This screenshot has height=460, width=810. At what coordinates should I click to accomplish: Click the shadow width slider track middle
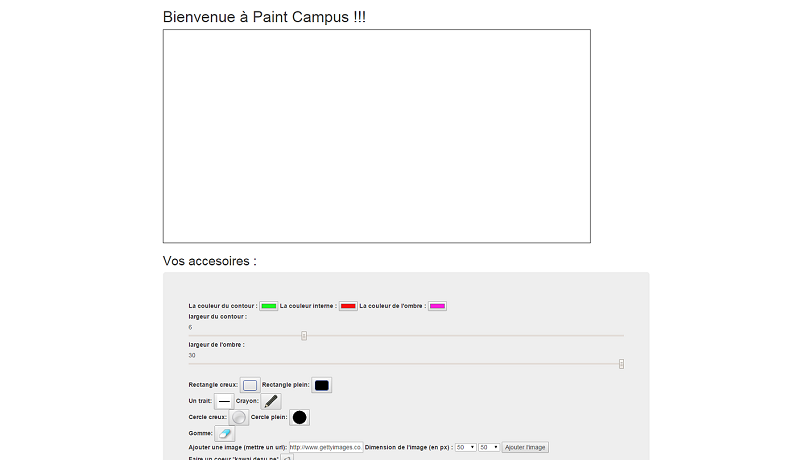[x=406, y=364]
